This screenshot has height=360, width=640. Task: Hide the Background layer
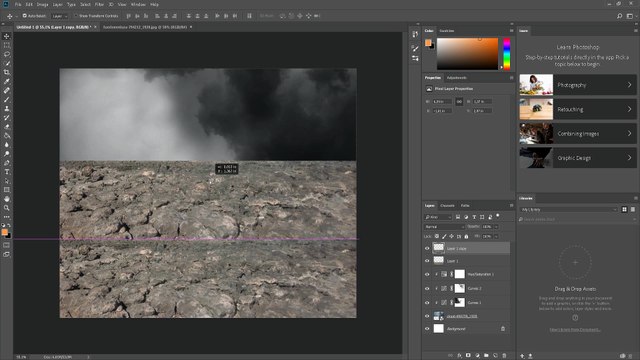(427, 329)
